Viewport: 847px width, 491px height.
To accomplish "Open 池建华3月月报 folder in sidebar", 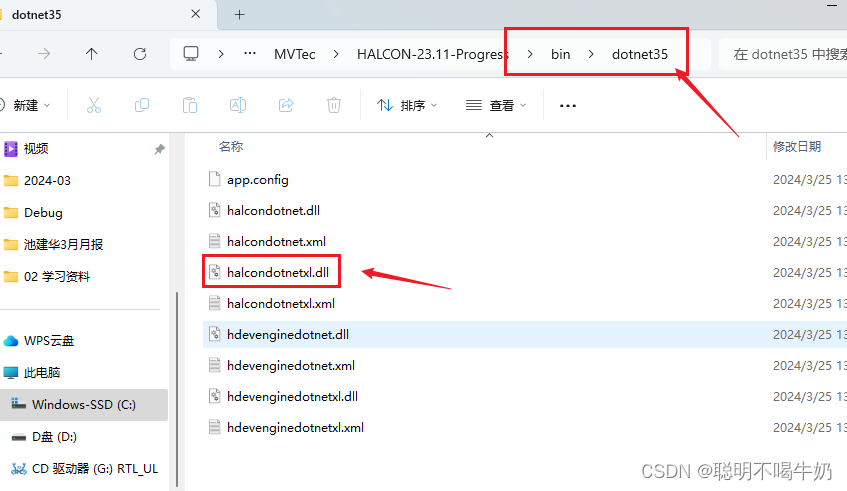I will click(x=63, y=244).
